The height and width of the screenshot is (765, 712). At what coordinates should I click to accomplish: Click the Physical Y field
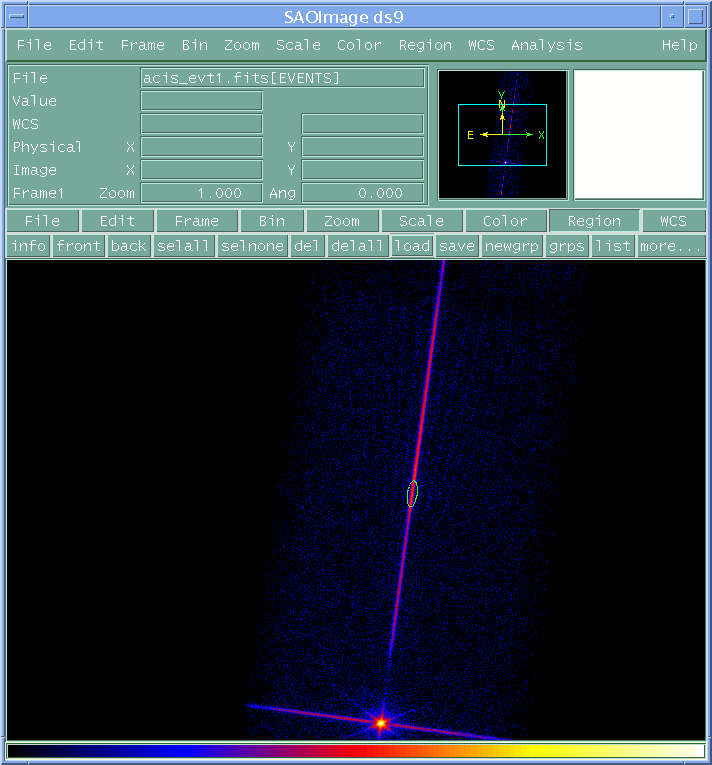point(363,147)
